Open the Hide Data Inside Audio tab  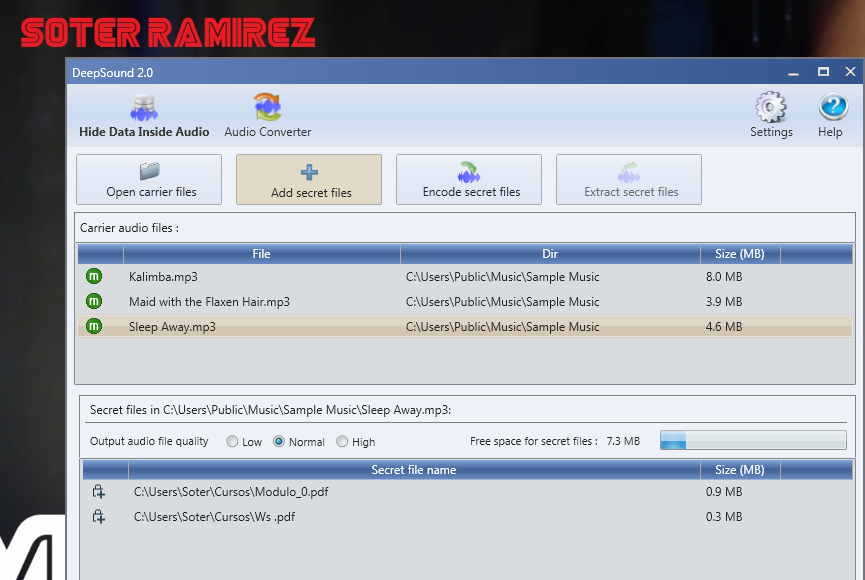coord(144,116)
